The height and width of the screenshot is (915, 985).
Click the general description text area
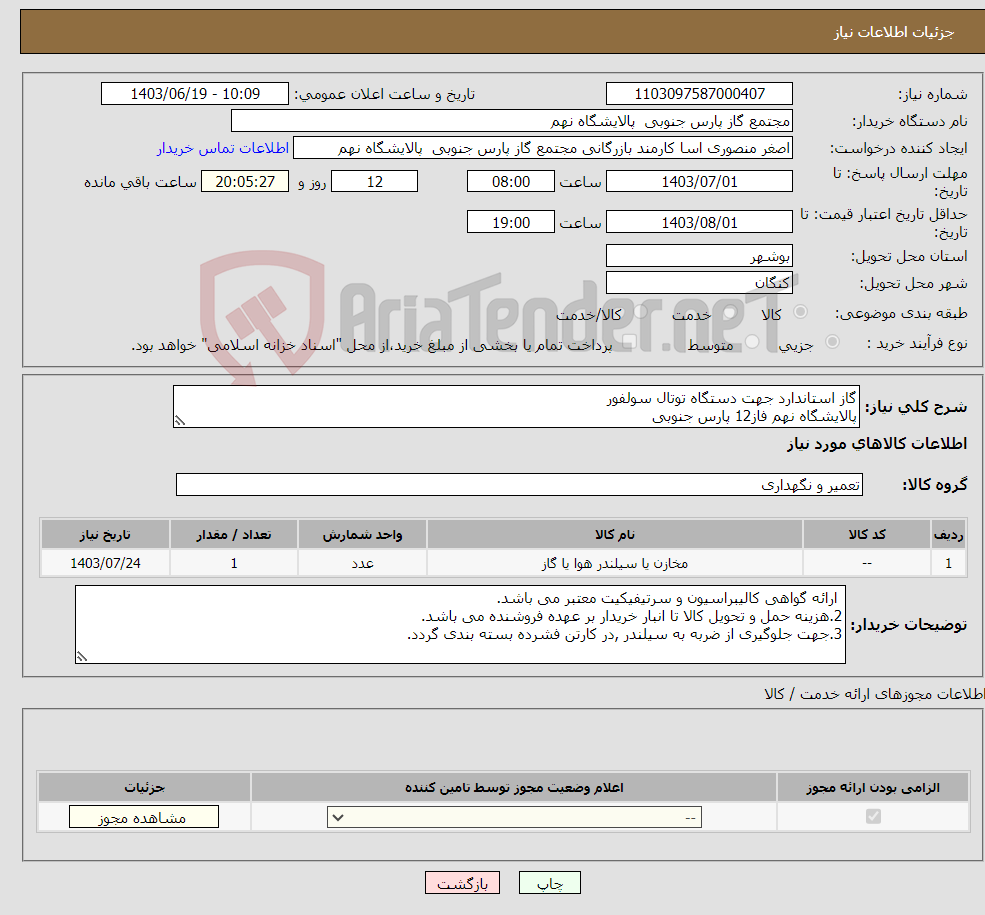516,406
